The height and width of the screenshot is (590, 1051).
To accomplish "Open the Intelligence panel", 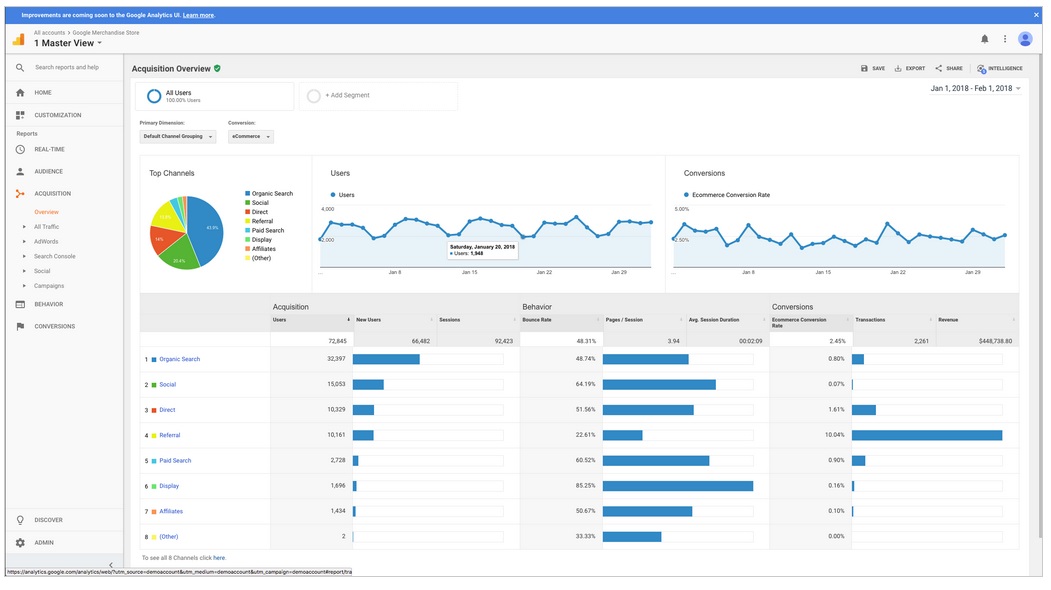I will click(999, 69).
